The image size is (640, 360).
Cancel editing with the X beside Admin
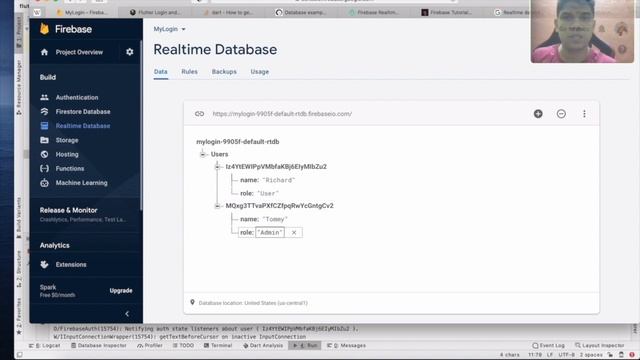[x=294, y=232]
